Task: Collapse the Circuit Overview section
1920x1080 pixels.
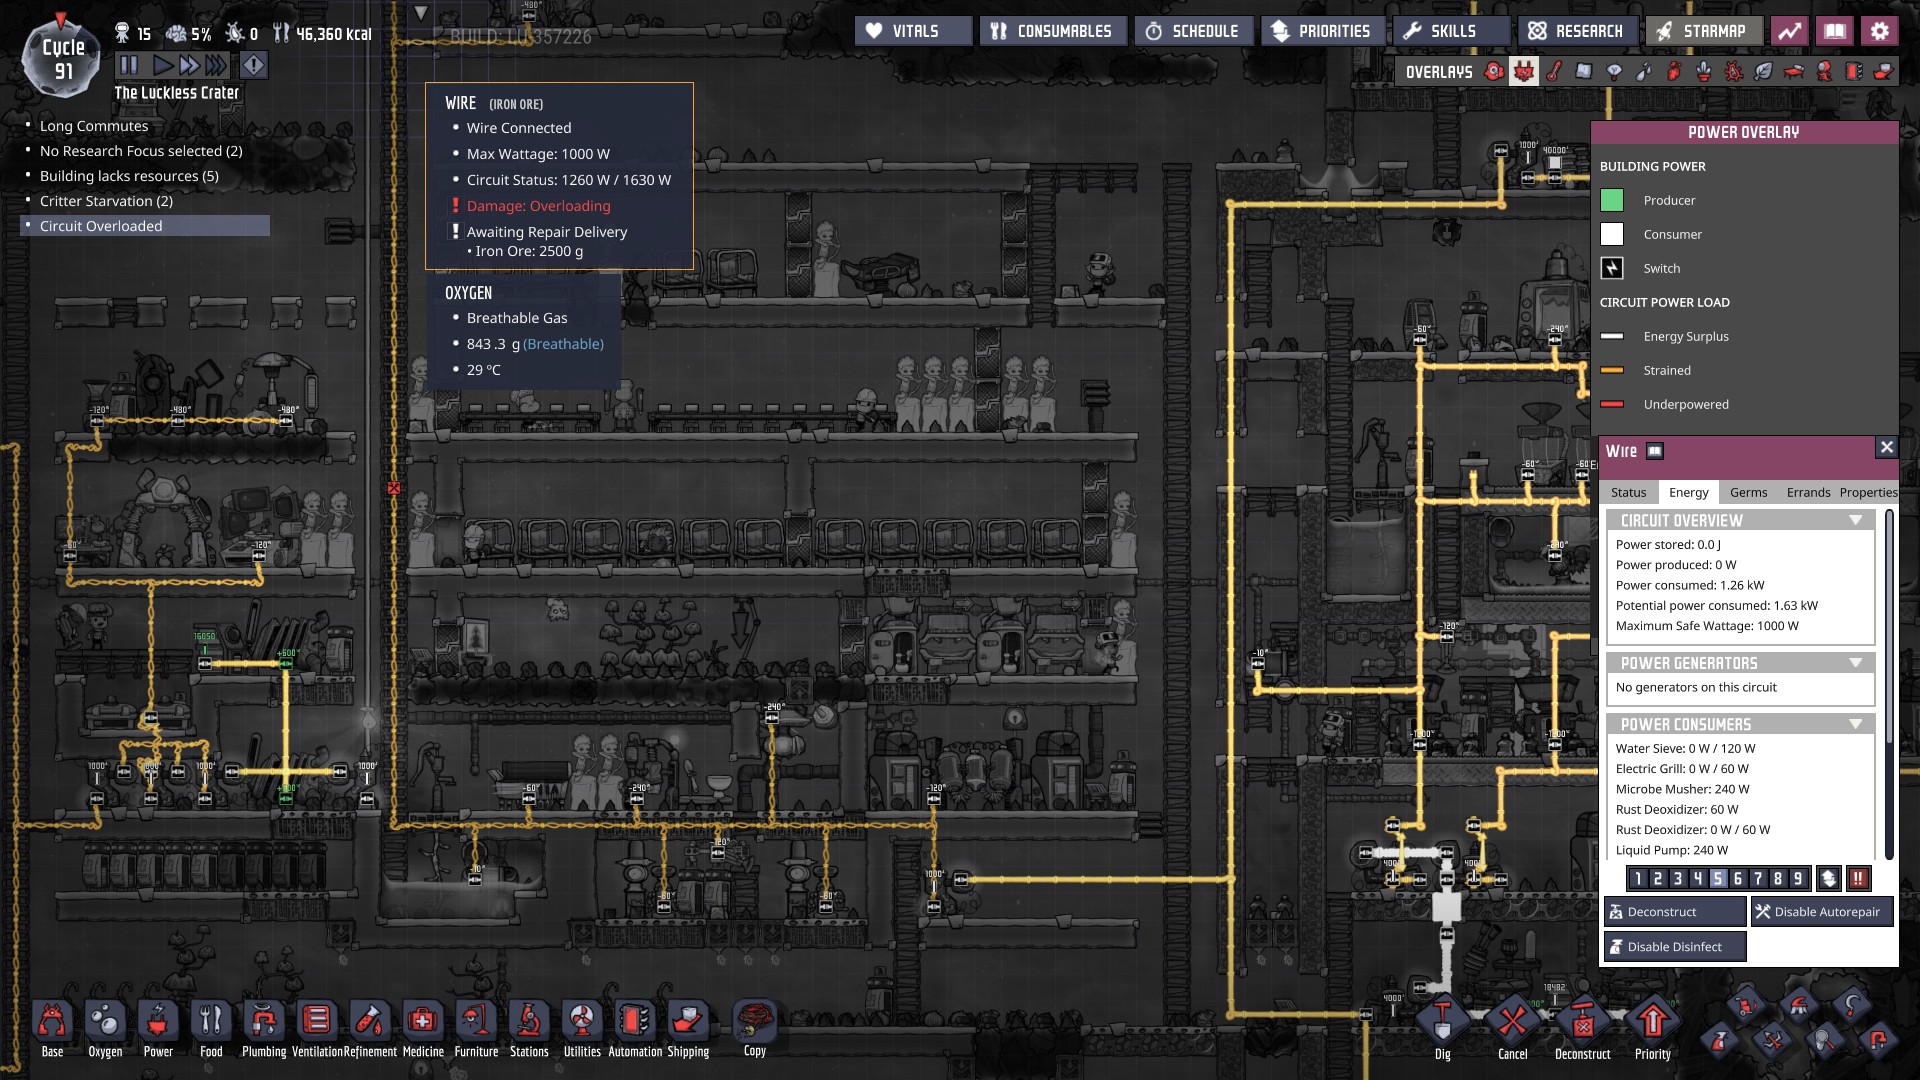Action: pyautogui.click(x=1855, y=520)
